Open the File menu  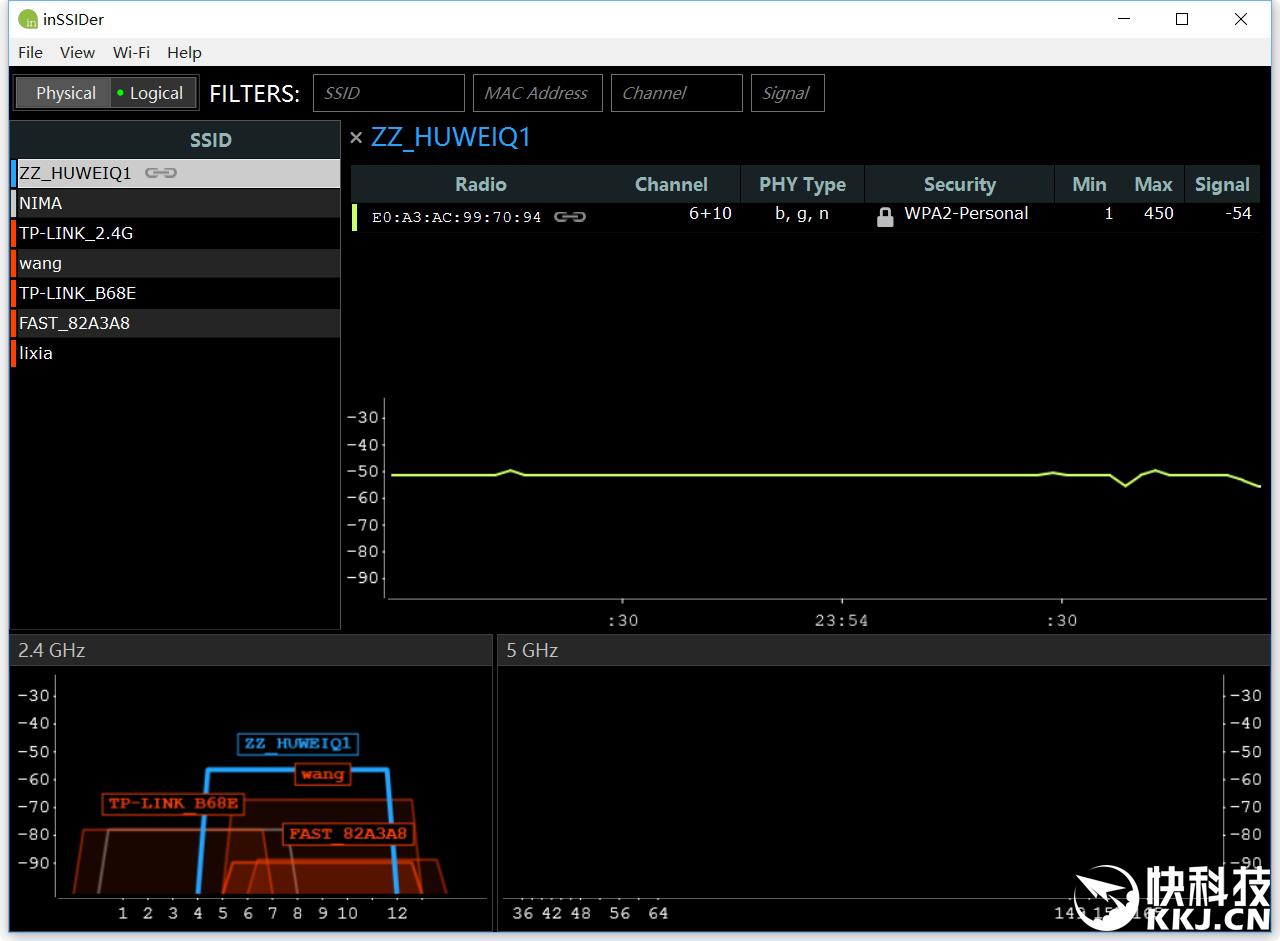point(30,53)
